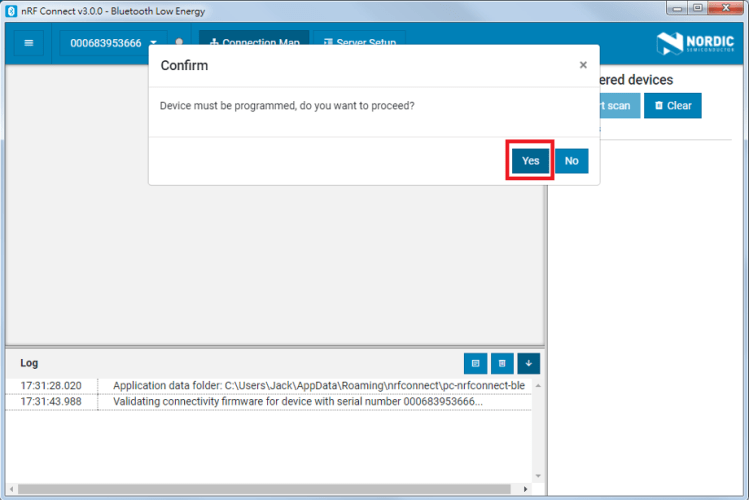Open the hamburger main menu
The image size is (749, 500).
click(x=29, y=43)
